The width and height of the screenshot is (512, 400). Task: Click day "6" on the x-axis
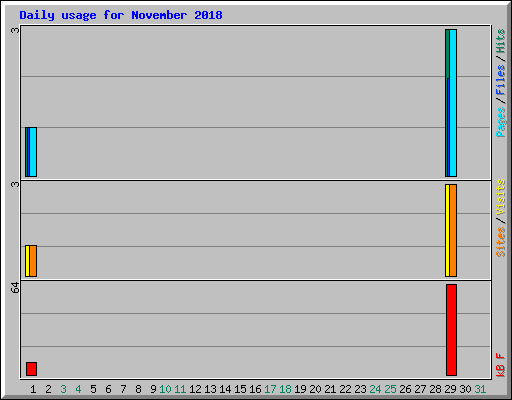(x=108, y=389)
